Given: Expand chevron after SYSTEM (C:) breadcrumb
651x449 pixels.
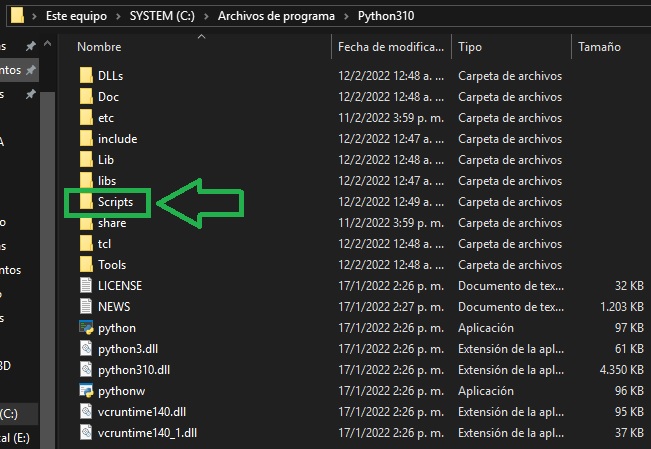Looking at the screenshot, I should pyautogui.click(x=206, y=16).
